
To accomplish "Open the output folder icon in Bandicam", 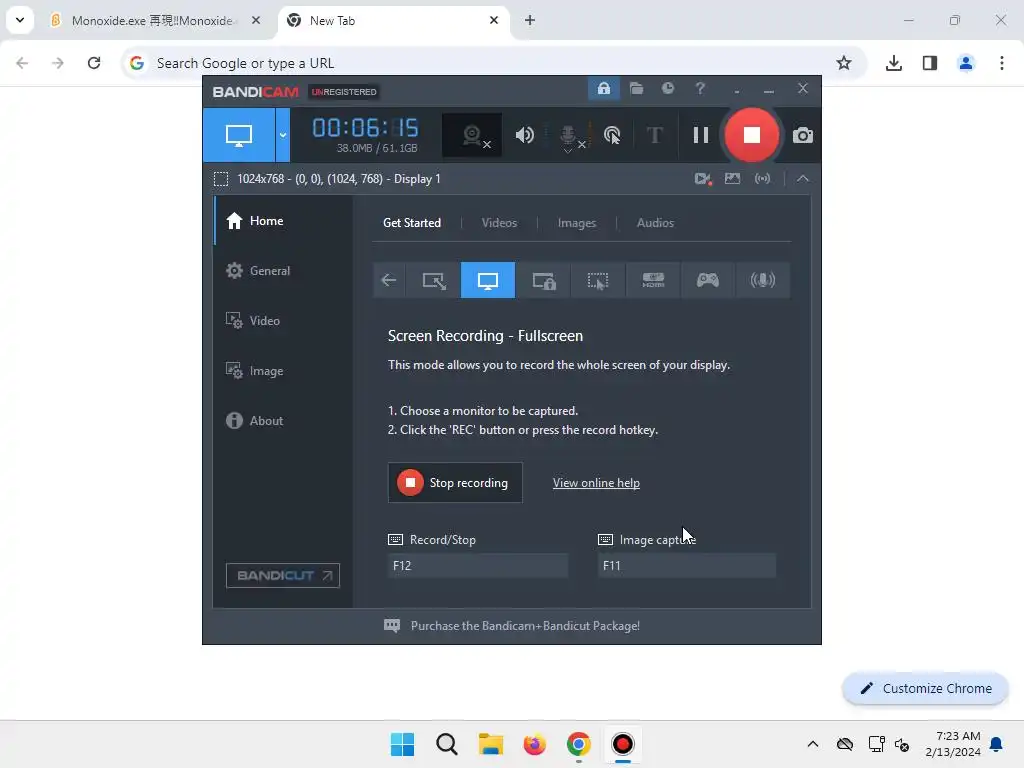I will click(x=636, y=88).
